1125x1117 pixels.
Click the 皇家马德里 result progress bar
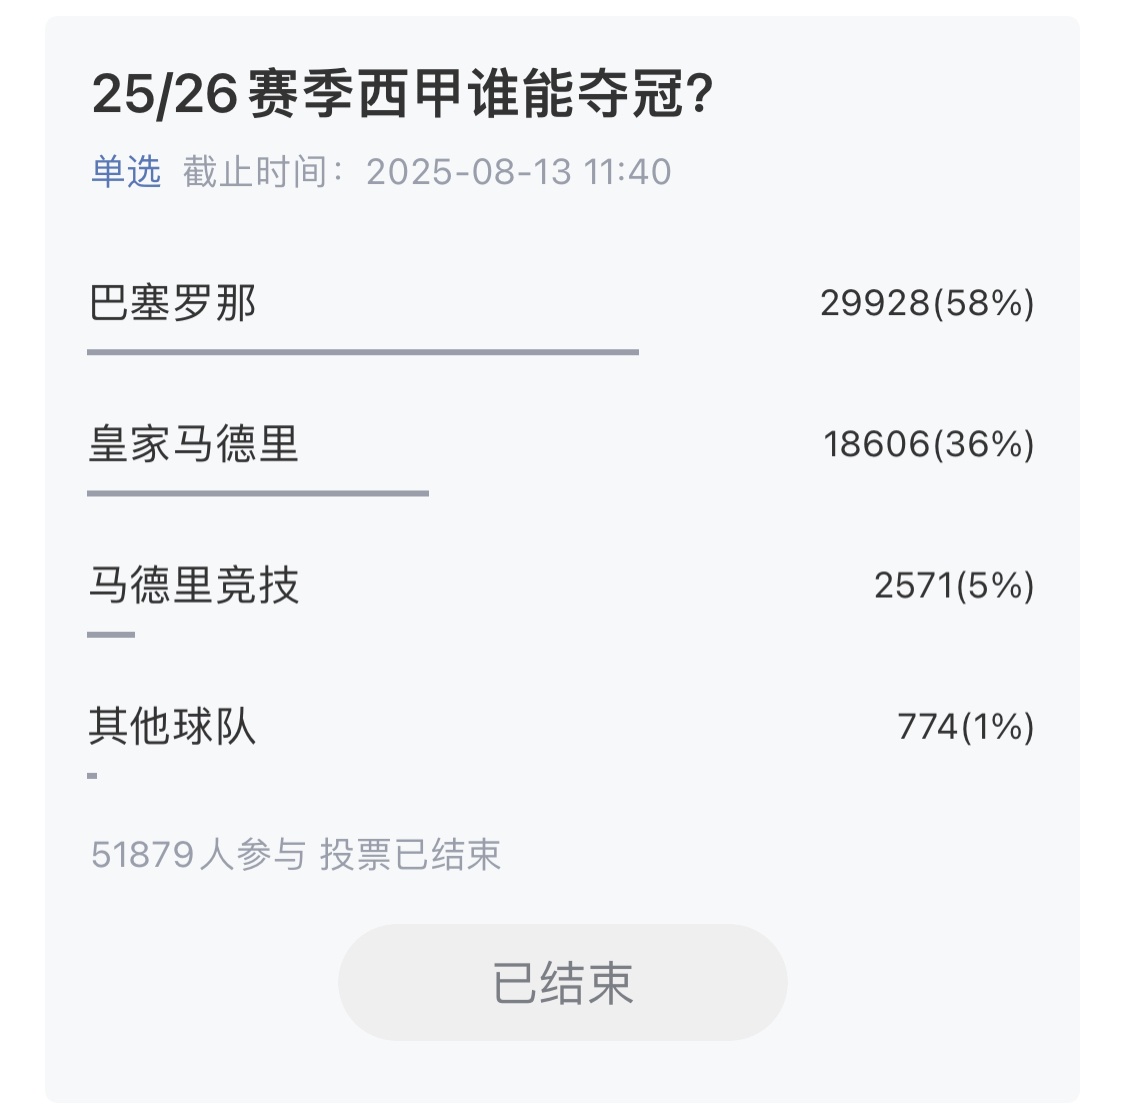click(x=258, y=493)
